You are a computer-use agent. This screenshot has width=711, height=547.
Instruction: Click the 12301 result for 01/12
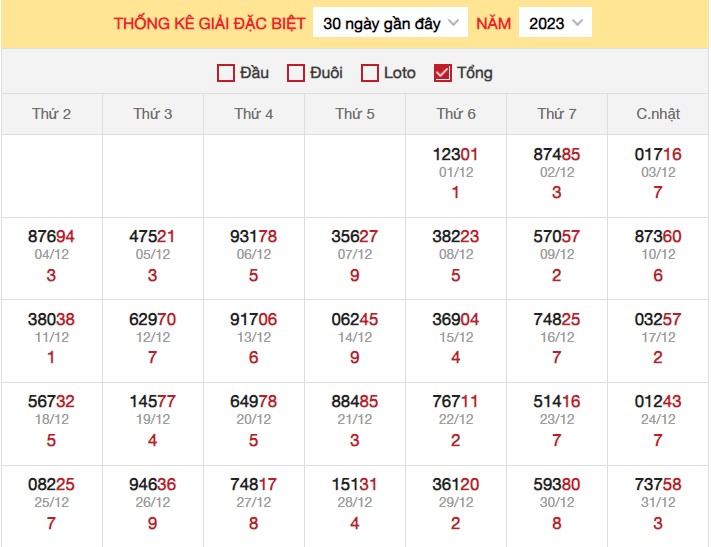pyautogui.click(x=456, y=155)
